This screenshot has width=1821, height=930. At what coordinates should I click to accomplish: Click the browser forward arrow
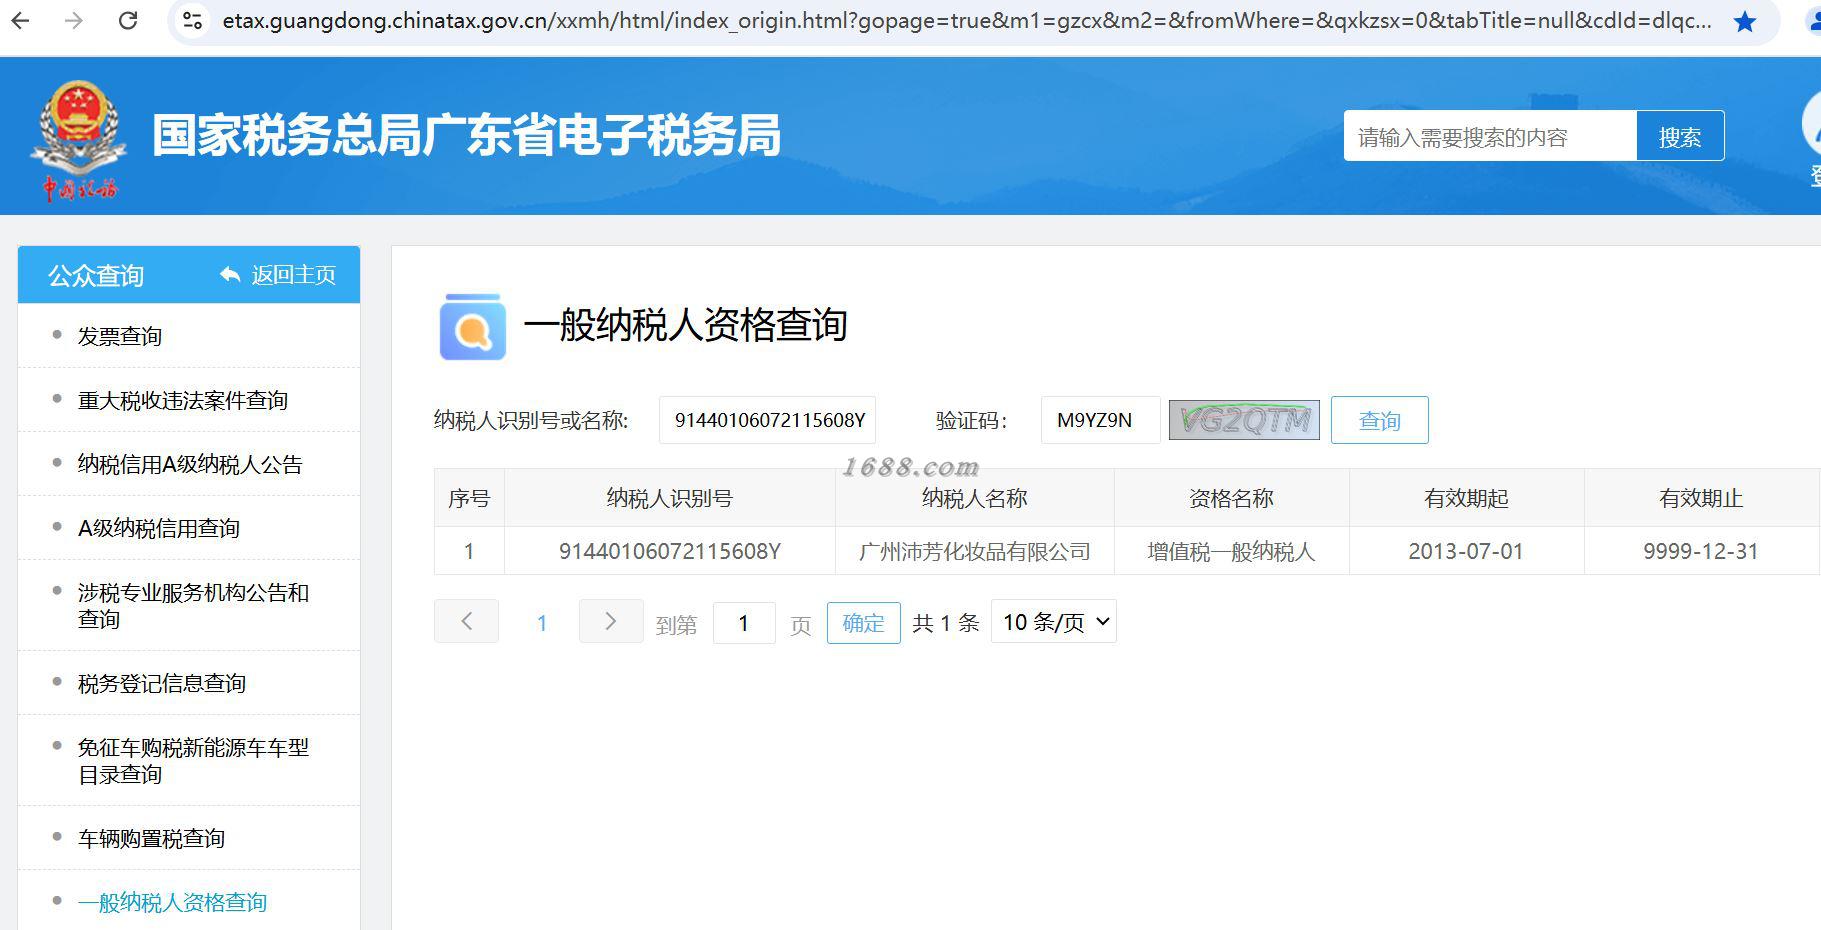coord(73,20)
